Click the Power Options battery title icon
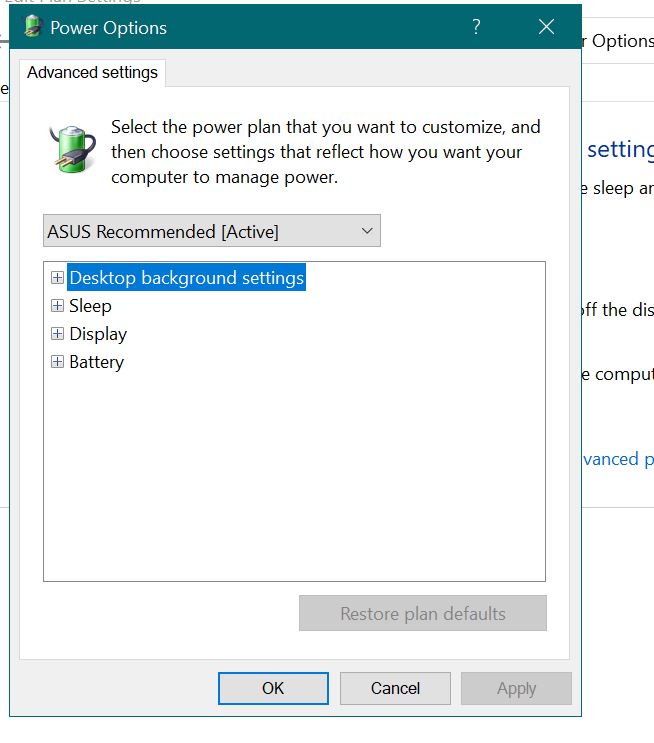654x743 pixels. click(x=33, y=27)
